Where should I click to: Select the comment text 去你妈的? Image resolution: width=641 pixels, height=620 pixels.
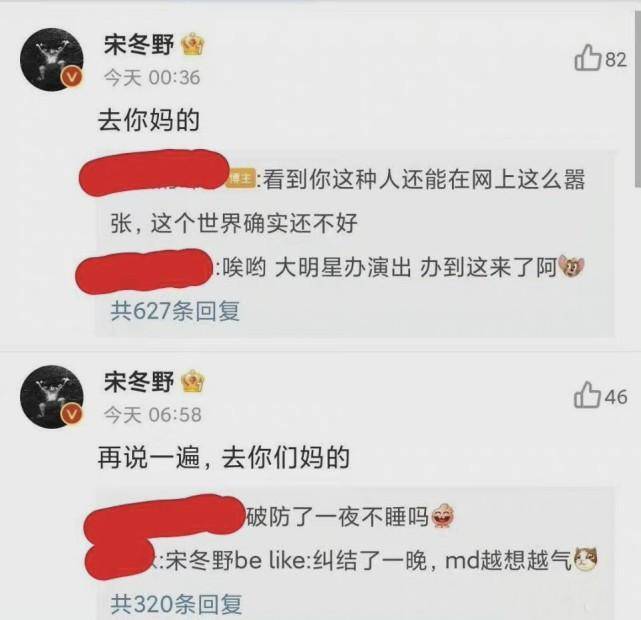click(x=149, y=121)
